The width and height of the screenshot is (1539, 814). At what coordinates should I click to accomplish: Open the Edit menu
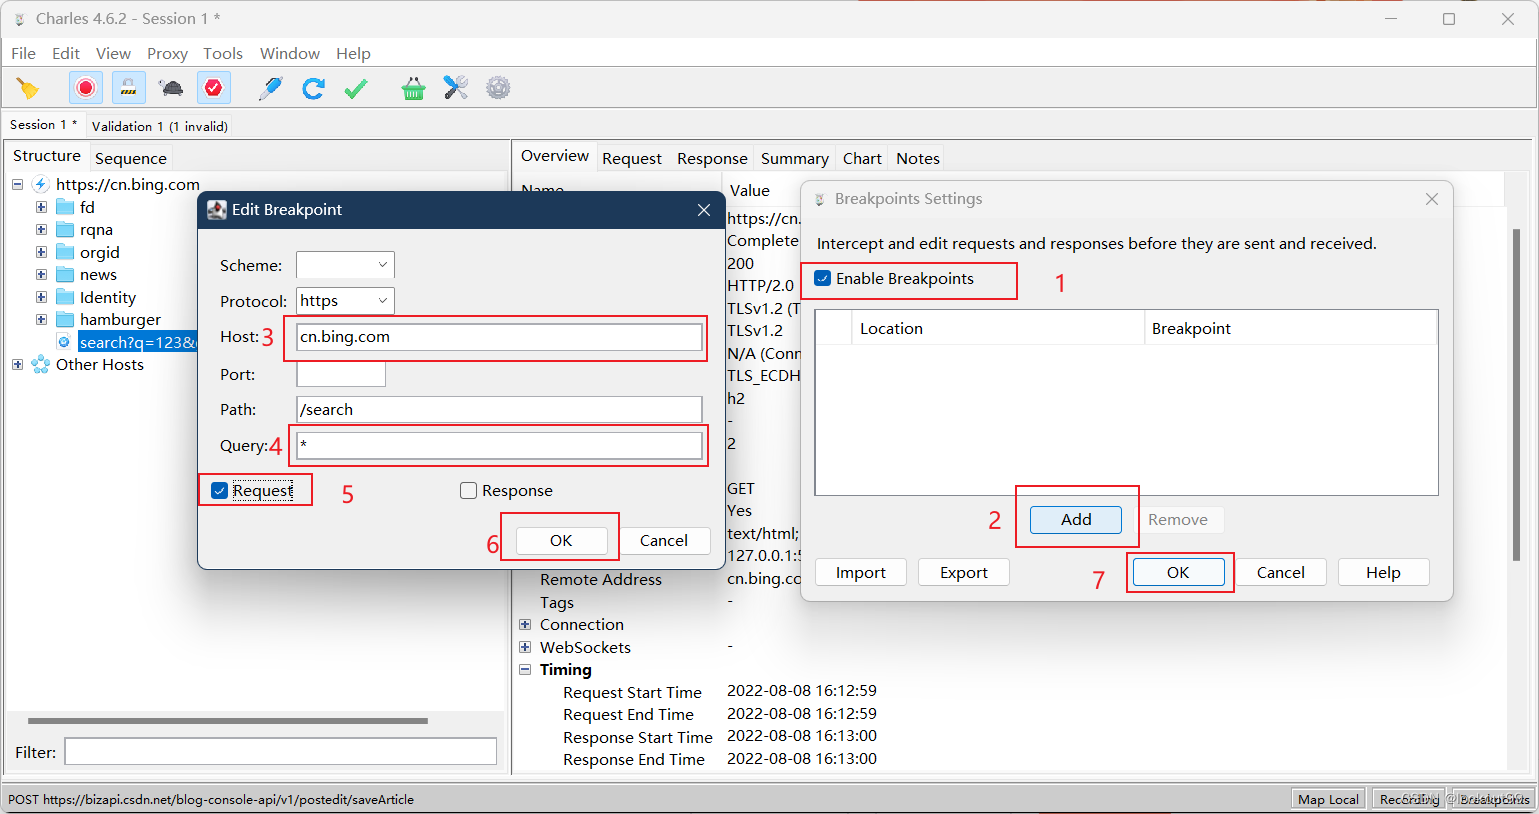[x=66, y=53]
